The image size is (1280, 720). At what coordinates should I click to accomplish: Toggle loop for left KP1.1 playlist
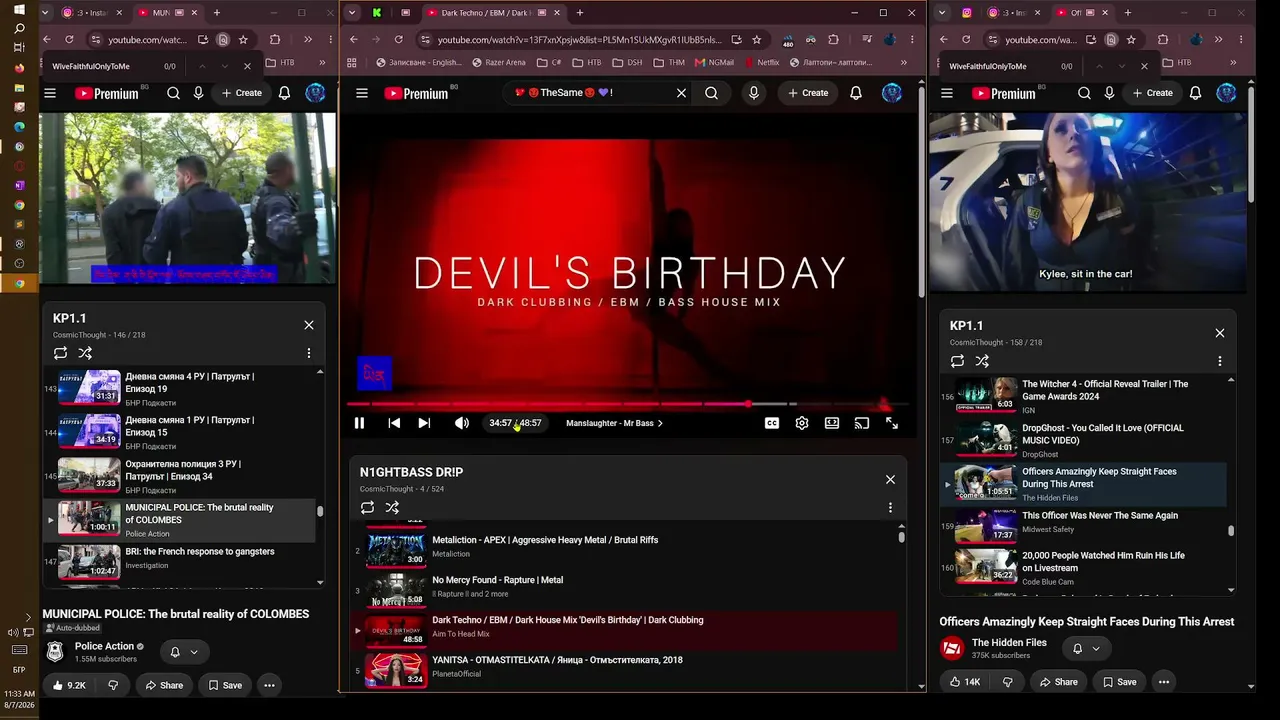coord(61,353)
